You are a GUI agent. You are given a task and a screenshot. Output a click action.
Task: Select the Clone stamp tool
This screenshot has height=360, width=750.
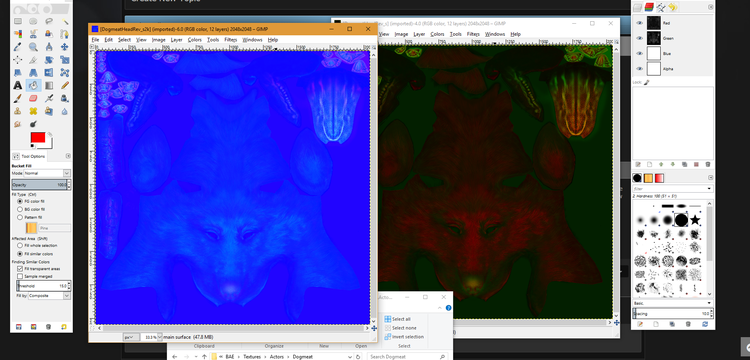click(x=18, y=111)
